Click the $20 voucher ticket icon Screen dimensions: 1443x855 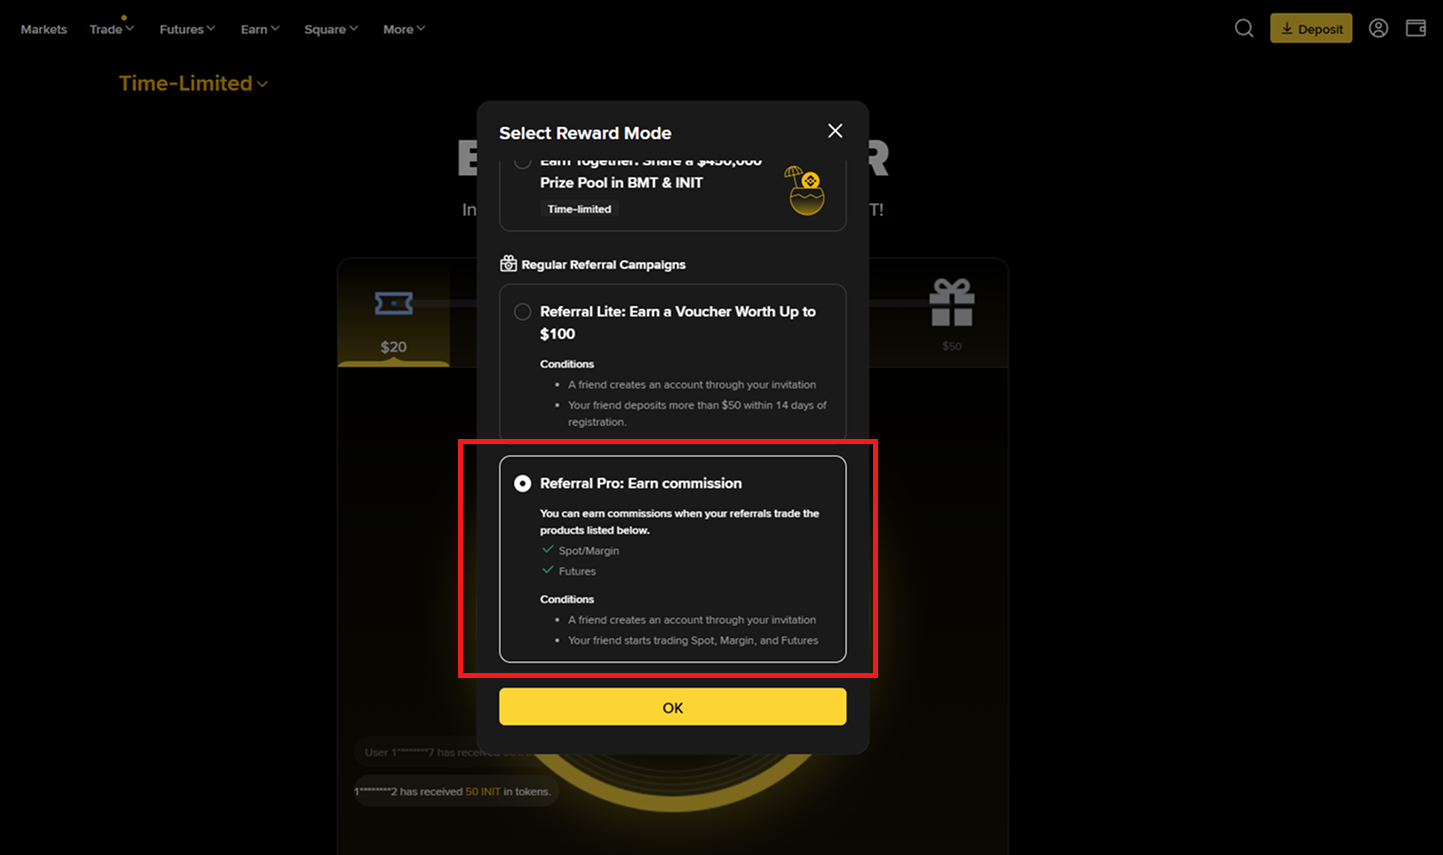point(393,302)
